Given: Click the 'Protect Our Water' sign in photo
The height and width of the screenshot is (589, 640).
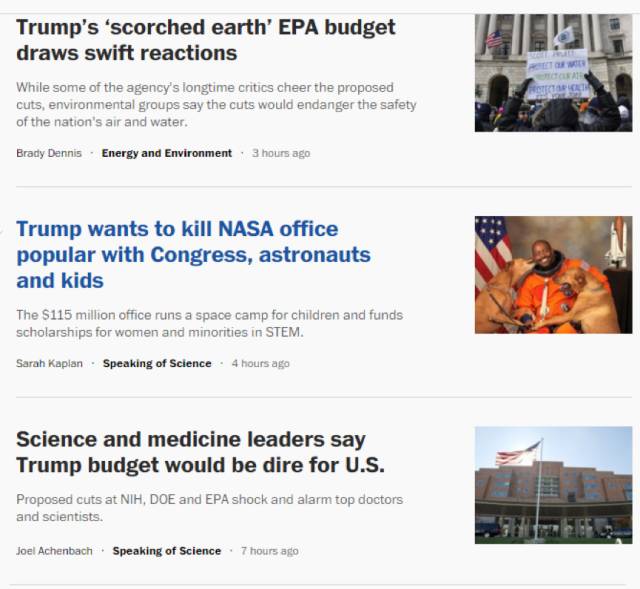Looking at the screenshot, I should pos(558,74).
